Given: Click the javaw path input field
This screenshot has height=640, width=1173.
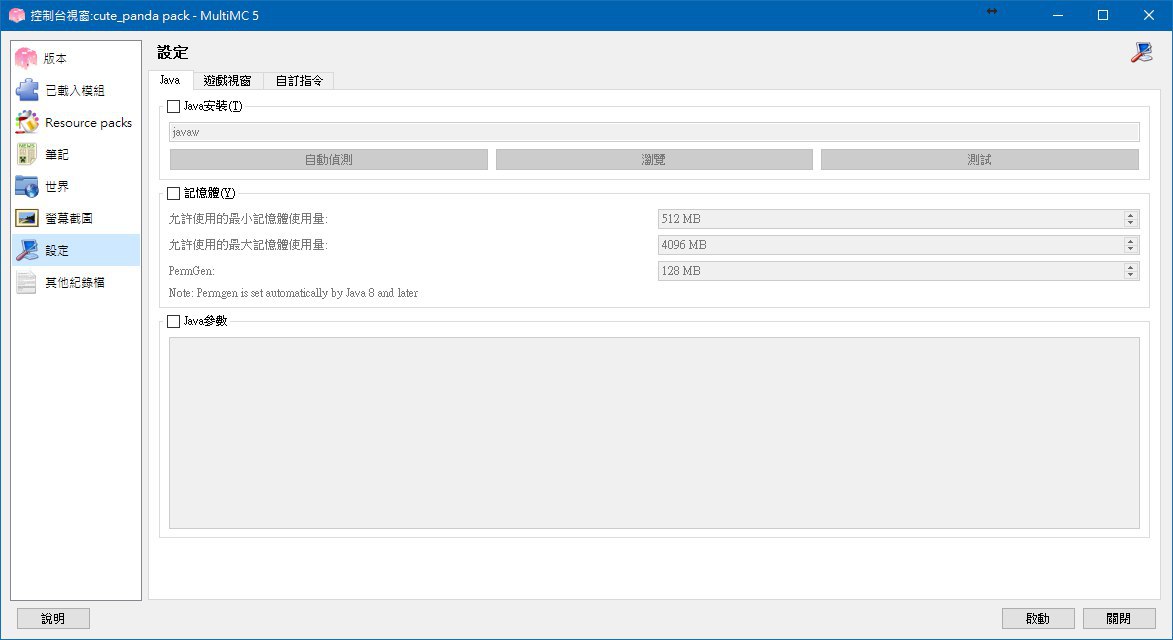Looking at the screenshot, I should [654, 132].
